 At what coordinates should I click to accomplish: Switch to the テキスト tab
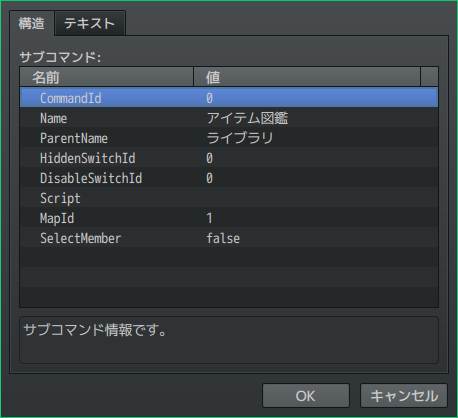pyautogui.click(x=90, y=23)
